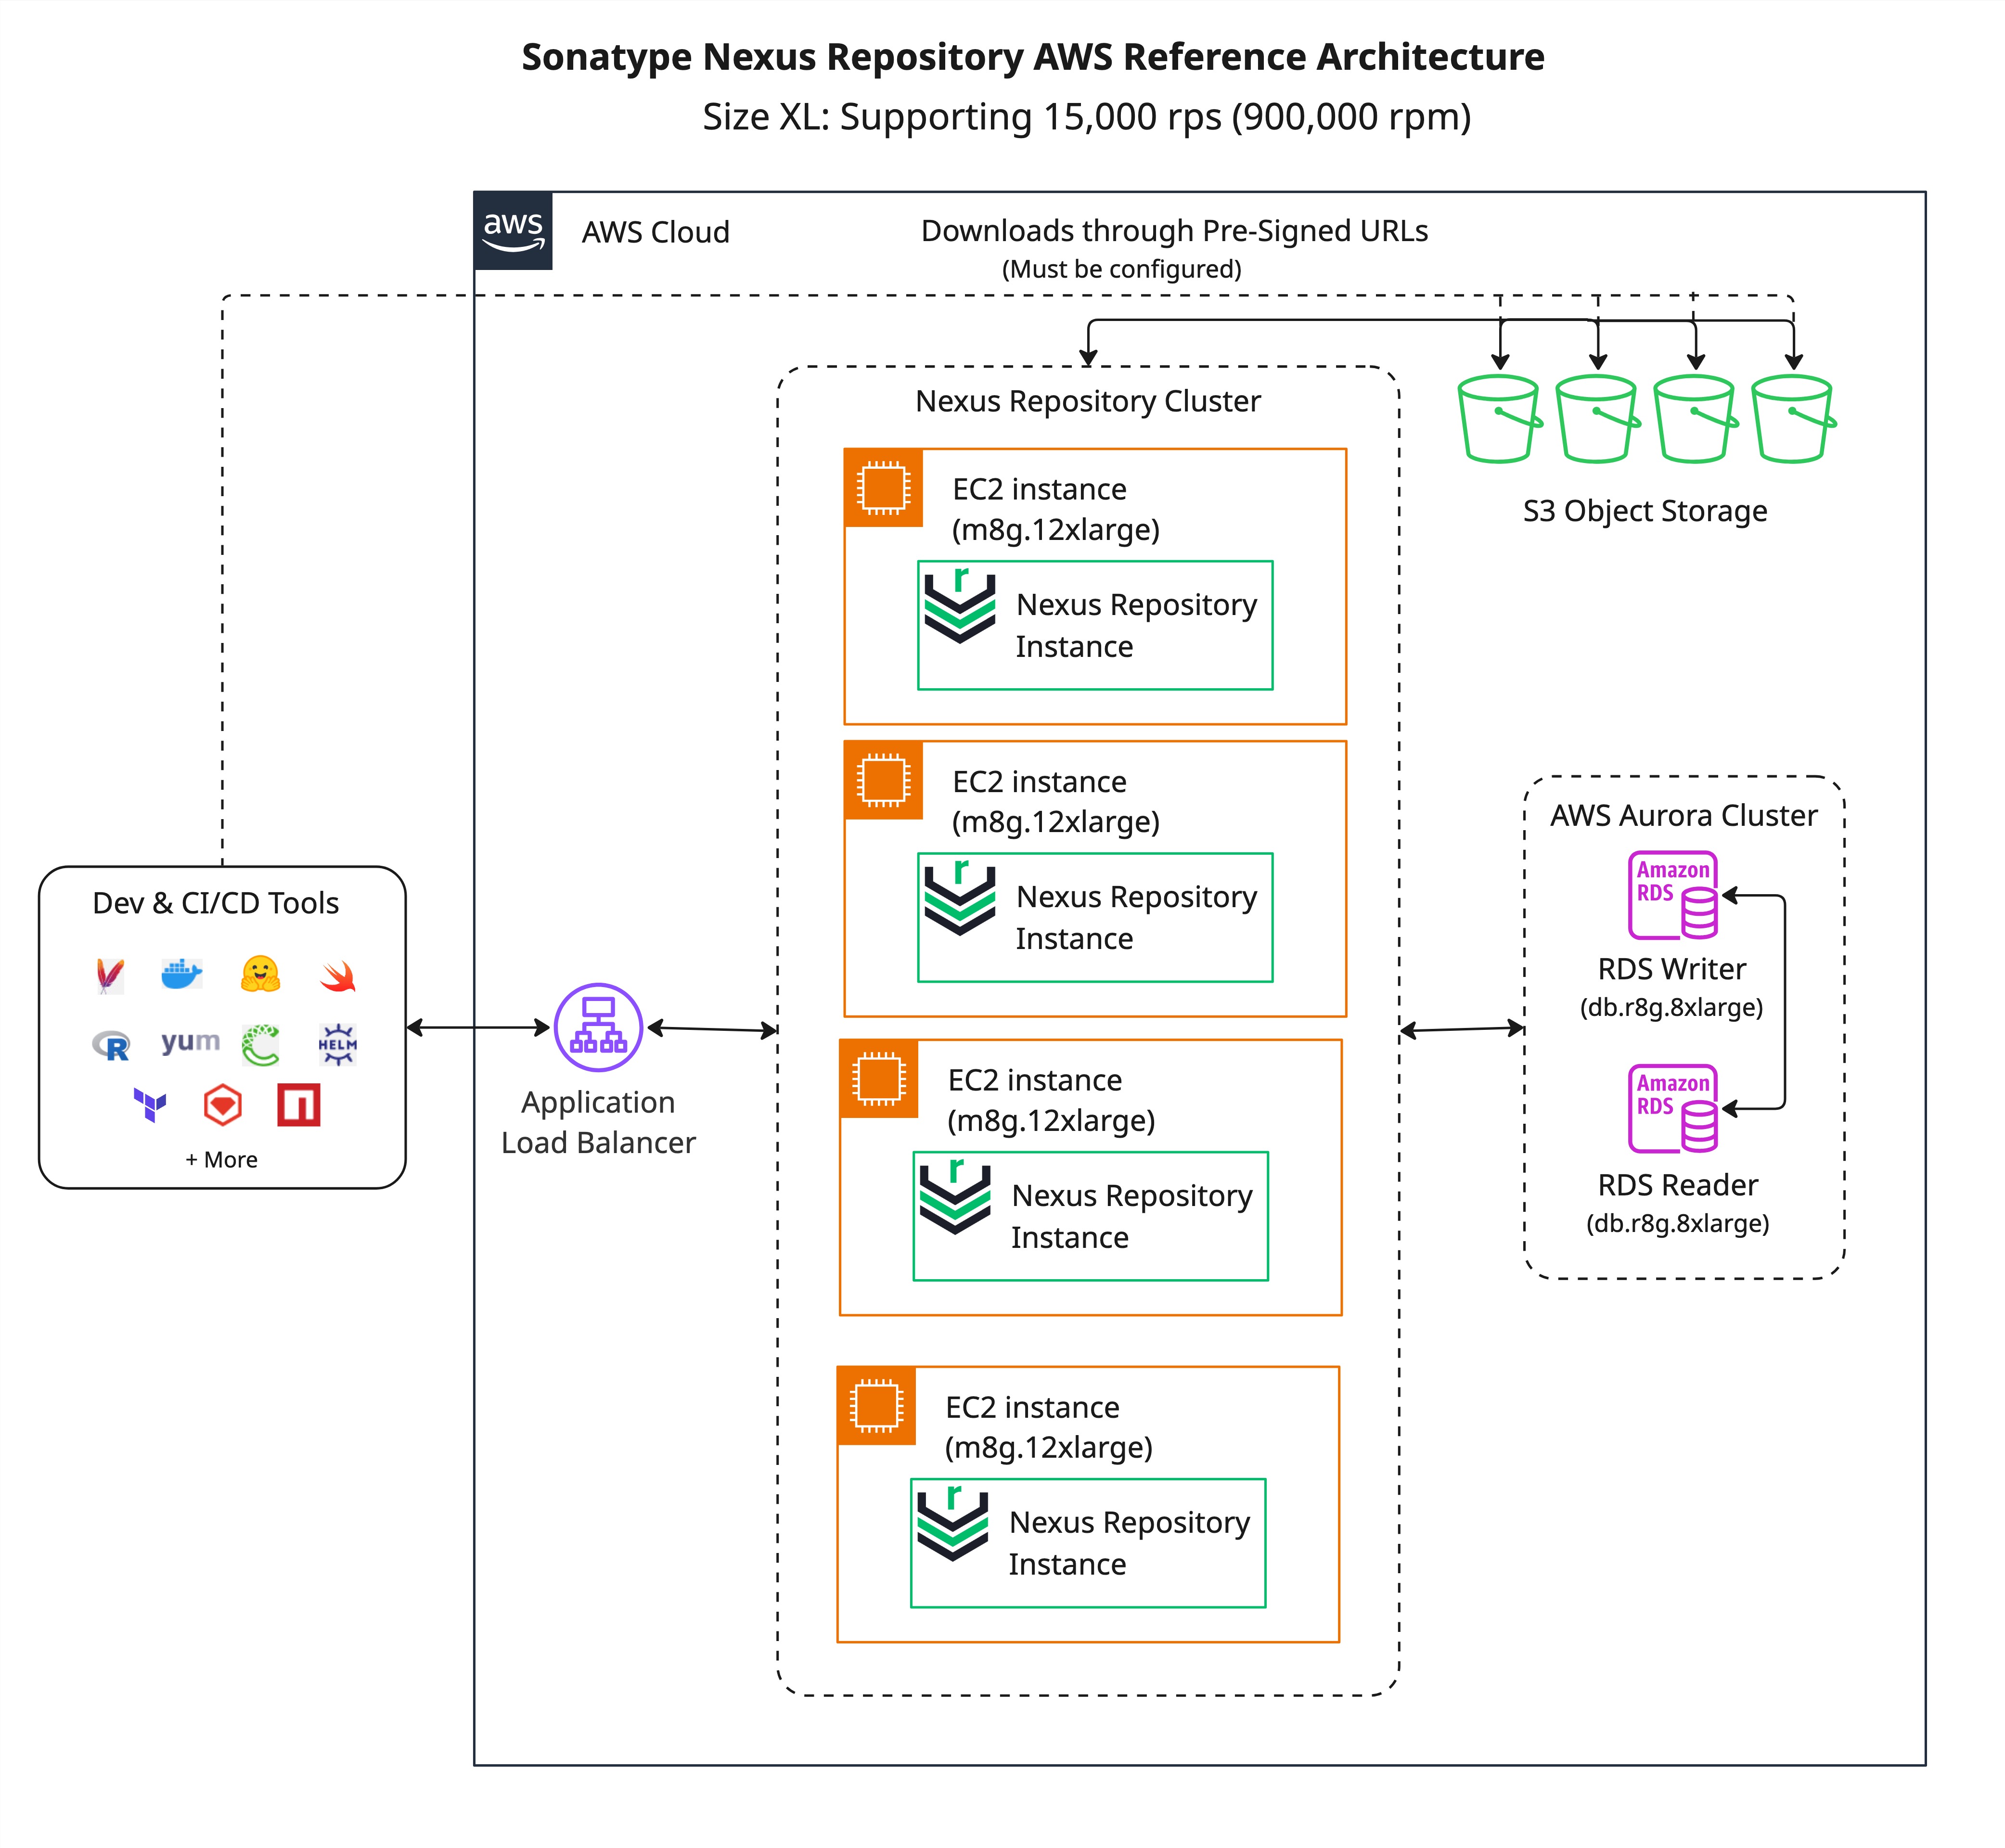2005x1848 pixels.
Task: Click the '+ More' label under tool icons
Action: [x=221, y=1160]
